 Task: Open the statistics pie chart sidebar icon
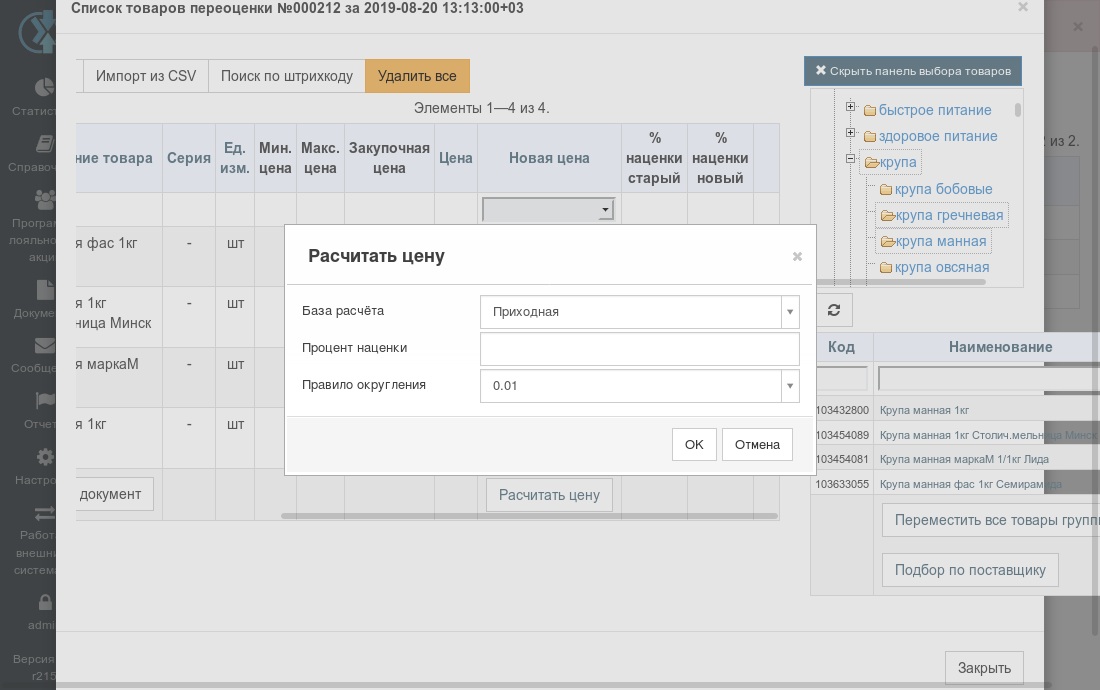click(x=45, y=87)
